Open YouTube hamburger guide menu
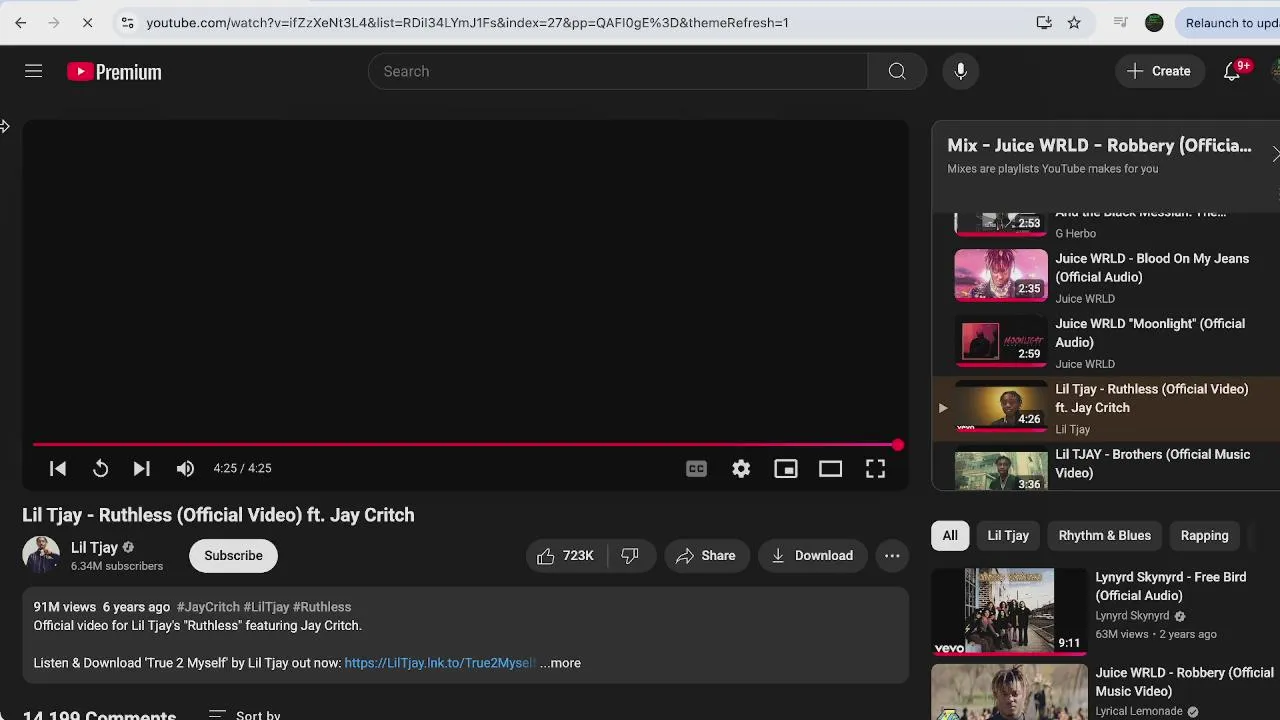Viewport: 1280px width, 720px height. point(33,71)
